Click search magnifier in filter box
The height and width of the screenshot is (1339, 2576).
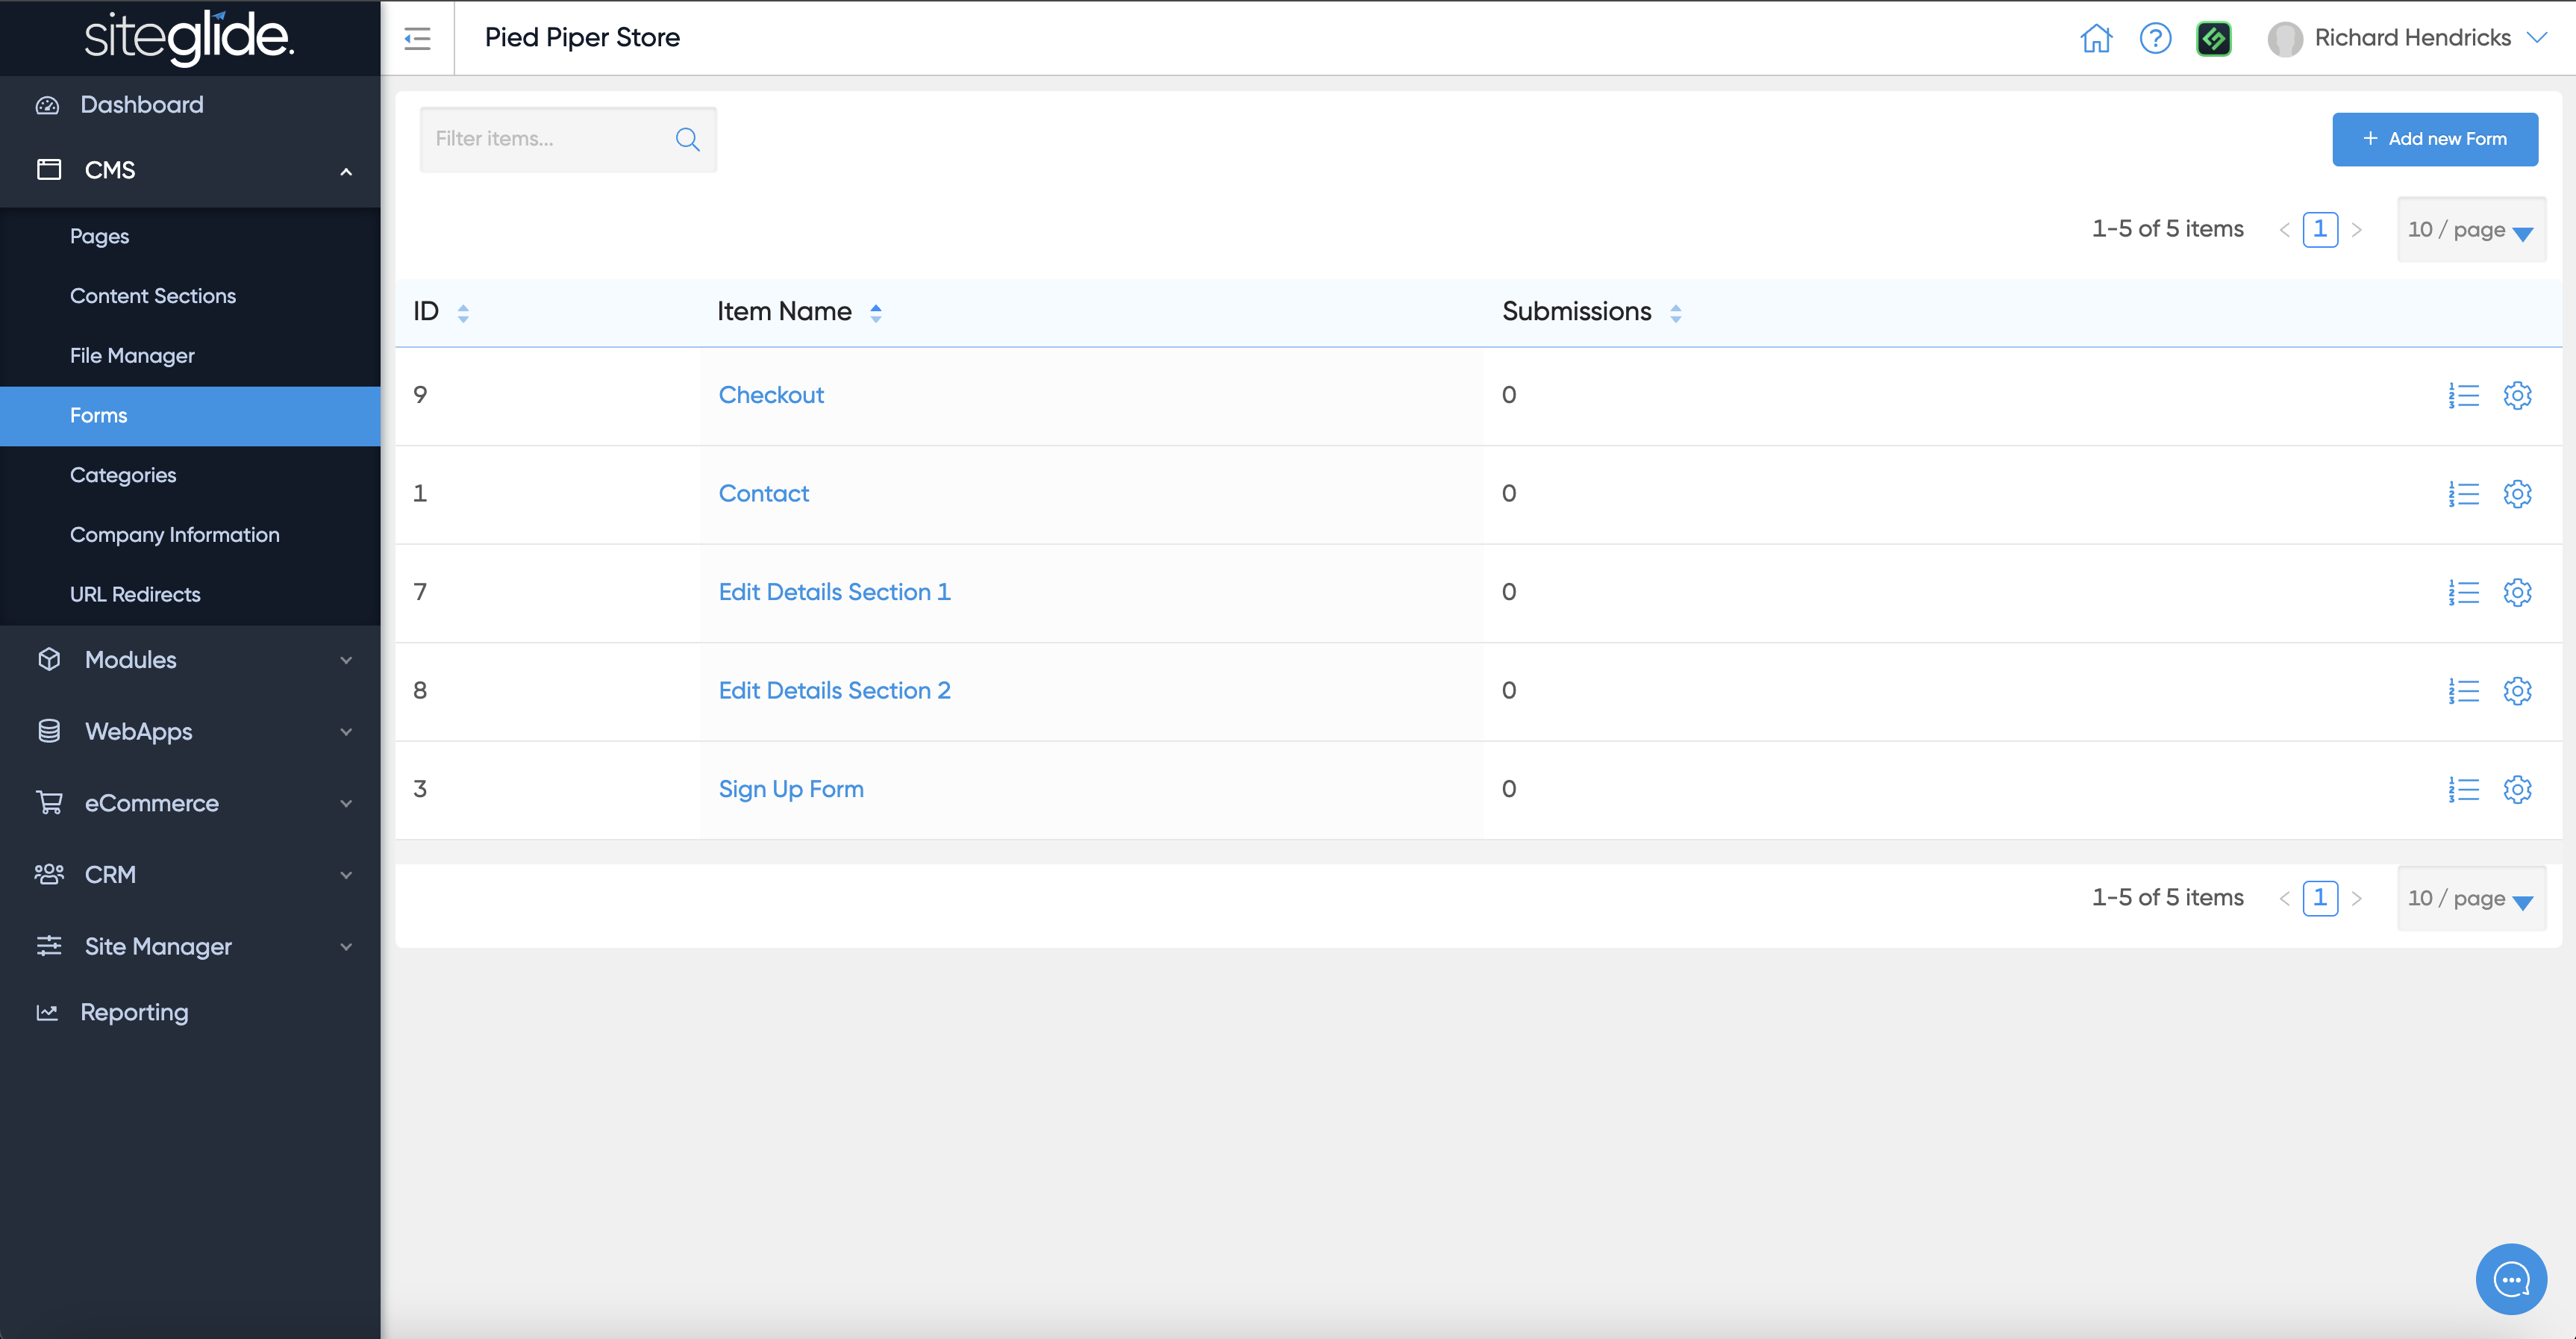(687, 139)
